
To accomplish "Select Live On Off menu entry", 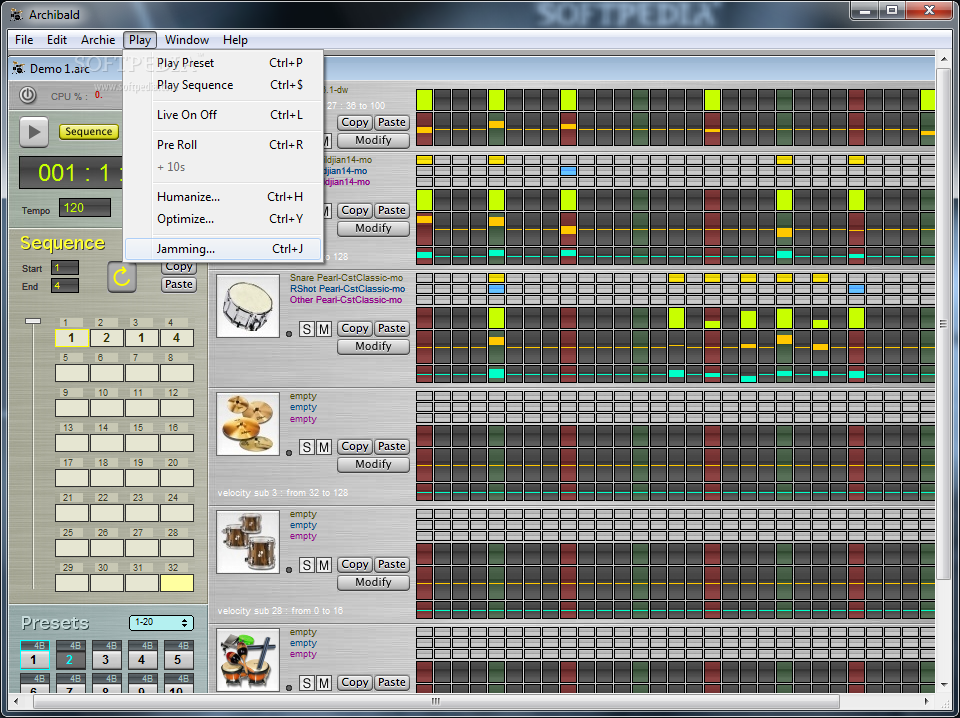I will (223, 114).
